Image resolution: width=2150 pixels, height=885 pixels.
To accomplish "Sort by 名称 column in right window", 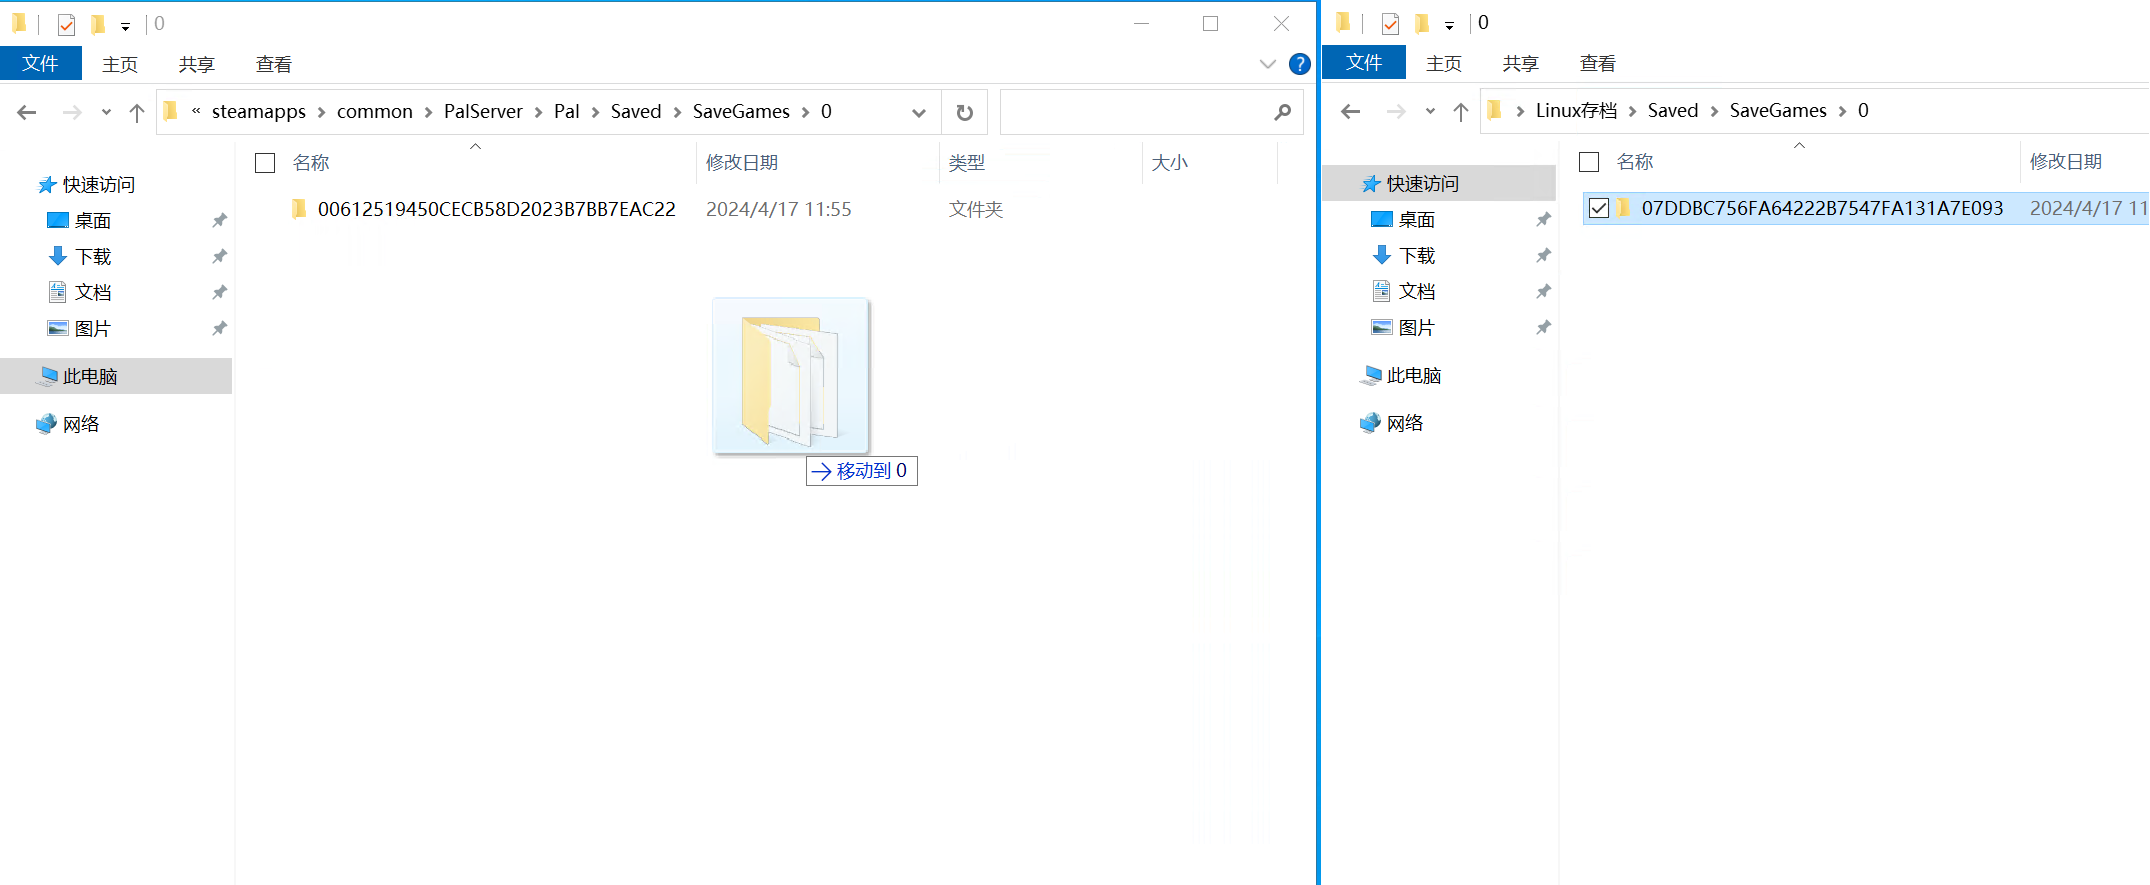I will coord(1635,162).
